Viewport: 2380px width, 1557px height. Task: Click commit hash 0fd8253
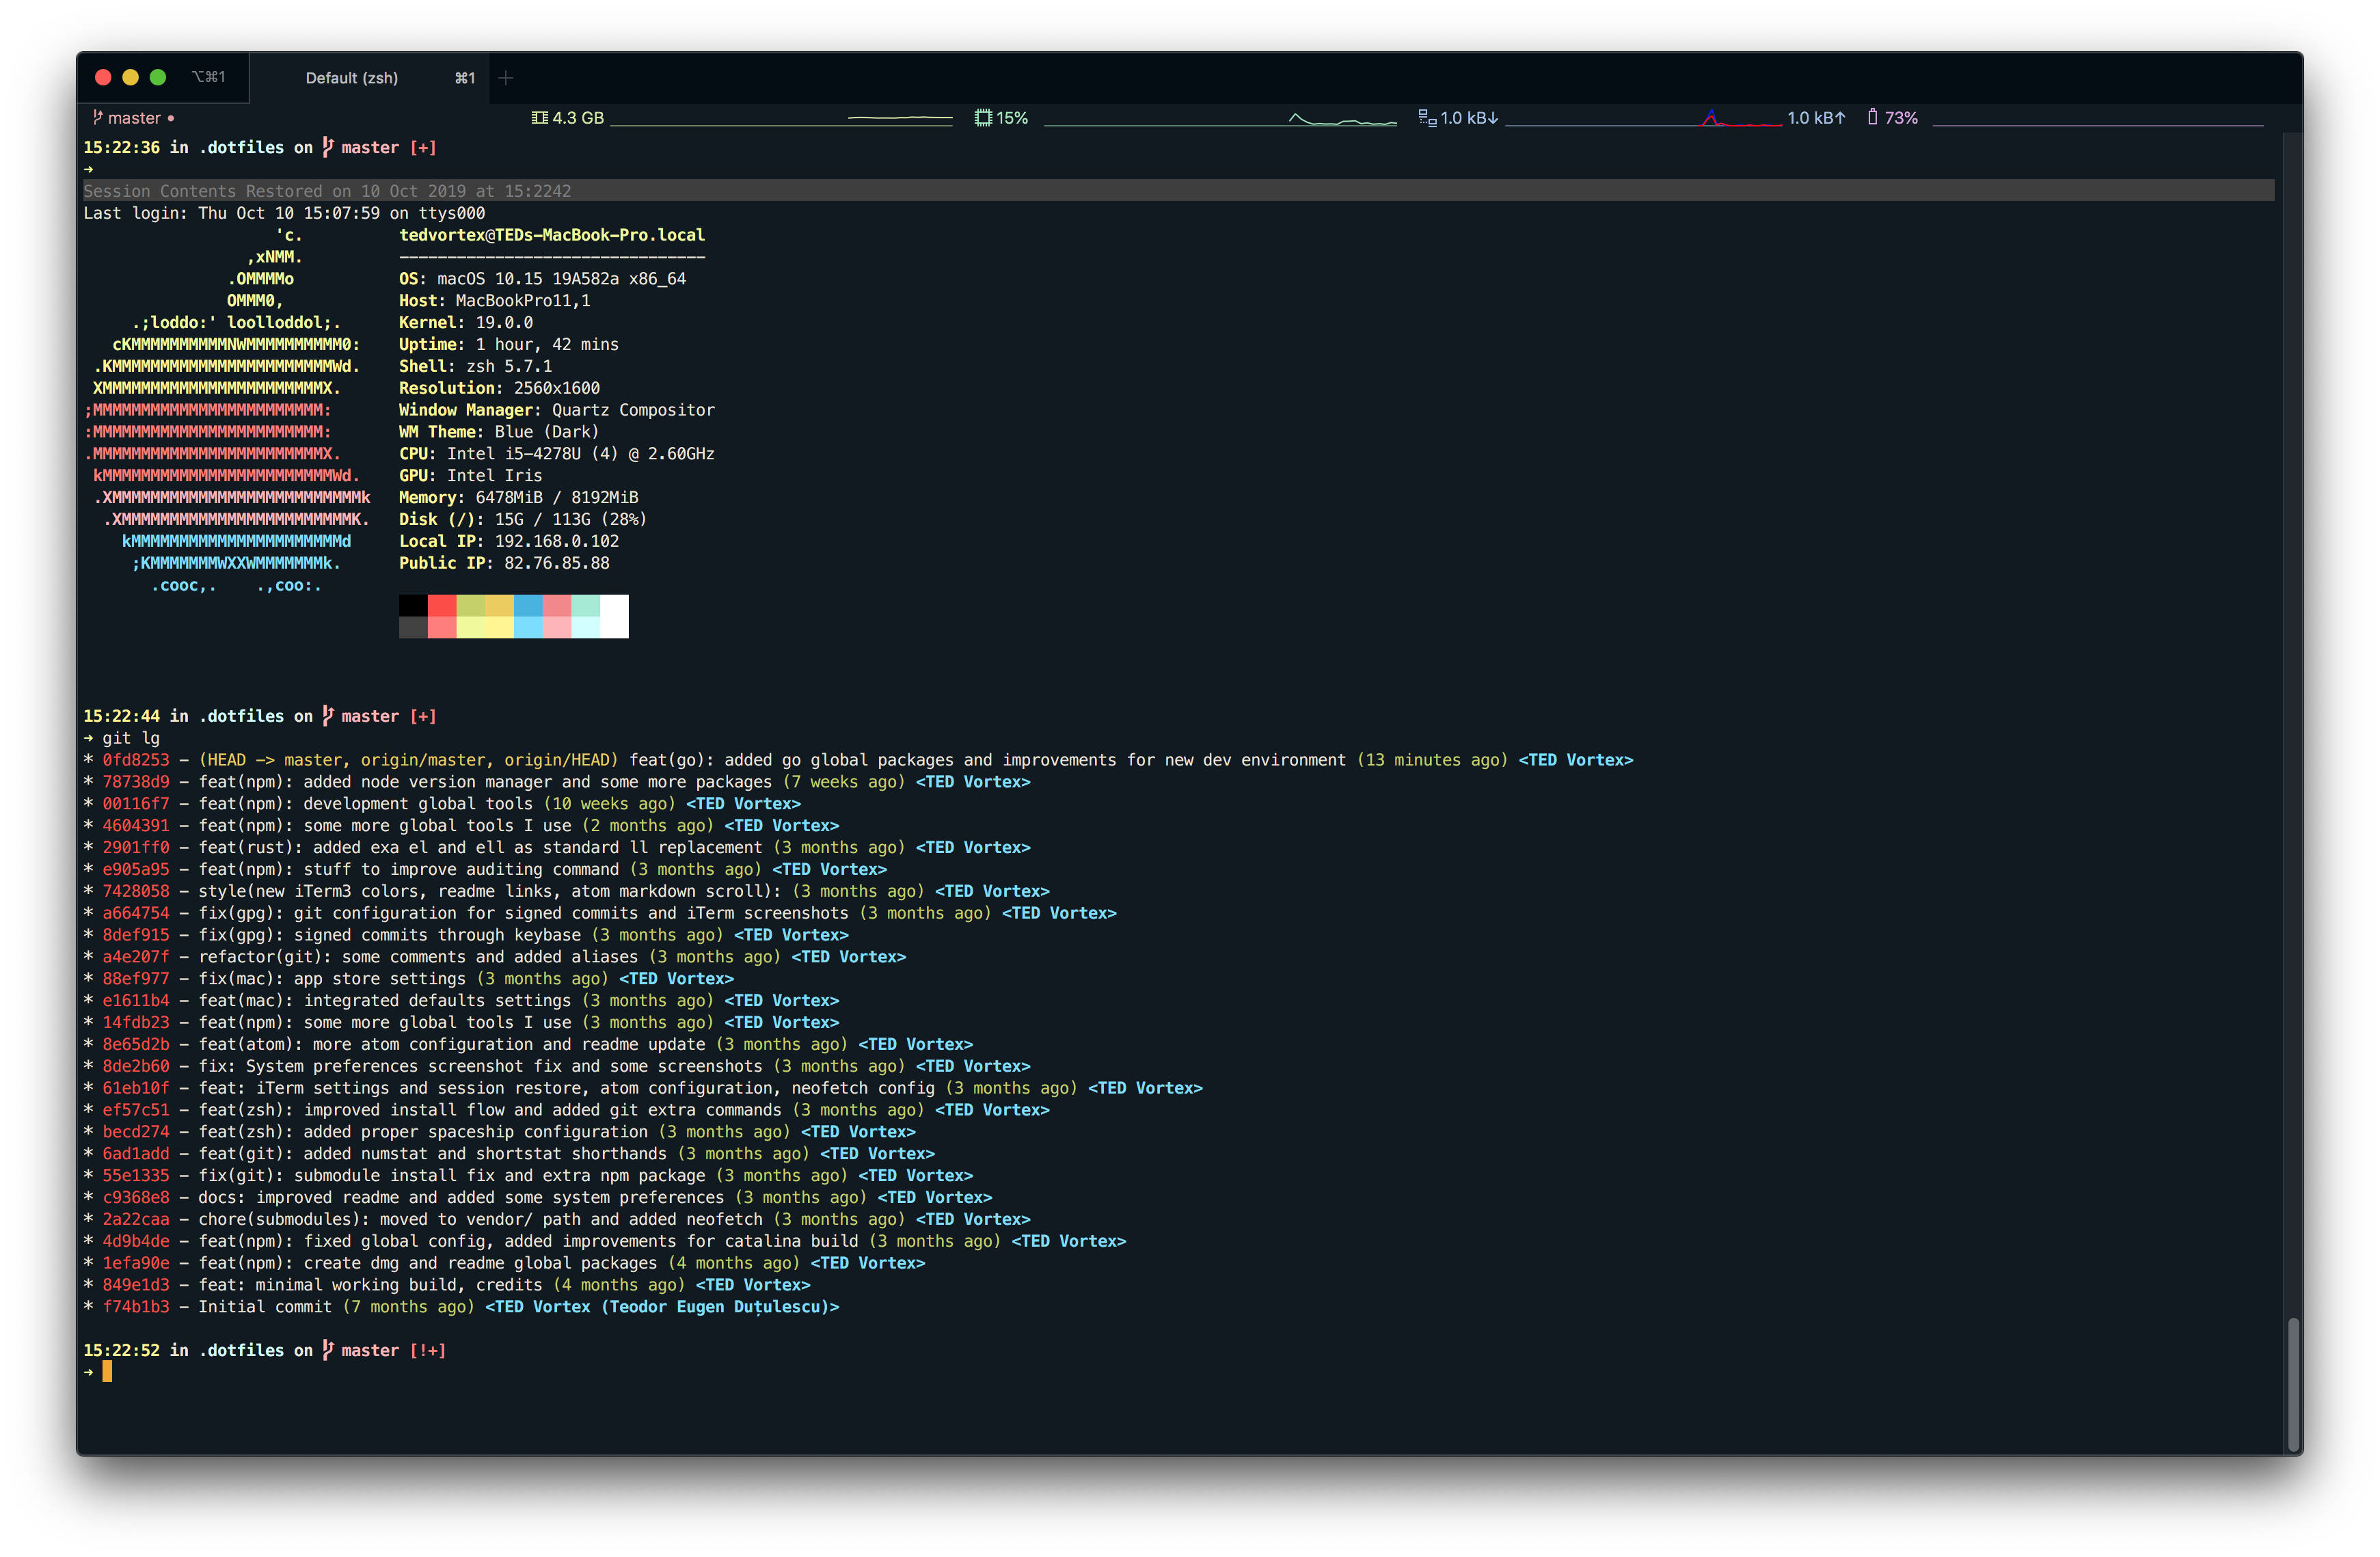136,760
